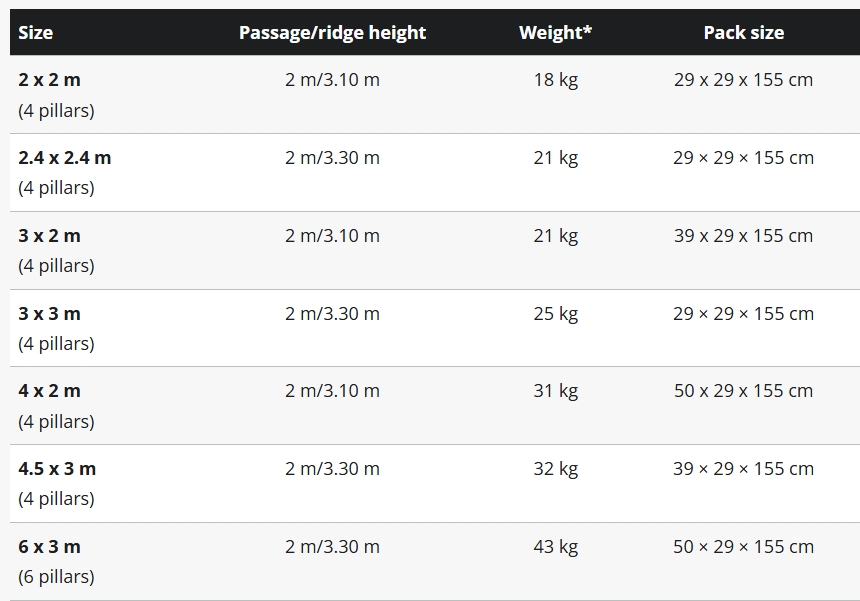Click the Pack size column header
Screen dimensions: 860x601
744,32
